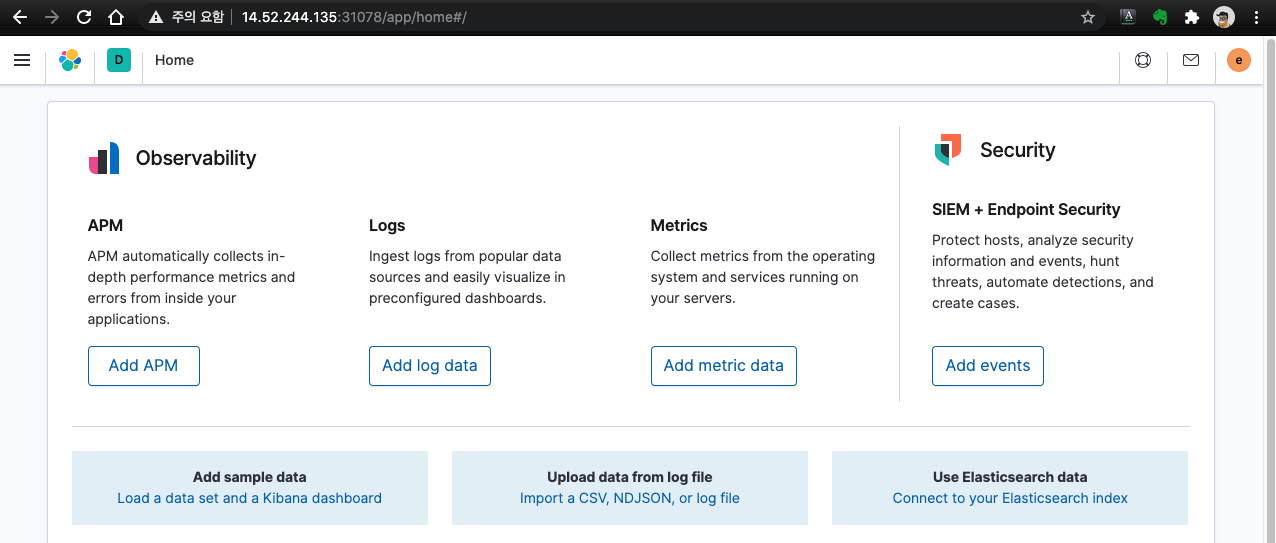Click the Add APM button

pos(144,366)
